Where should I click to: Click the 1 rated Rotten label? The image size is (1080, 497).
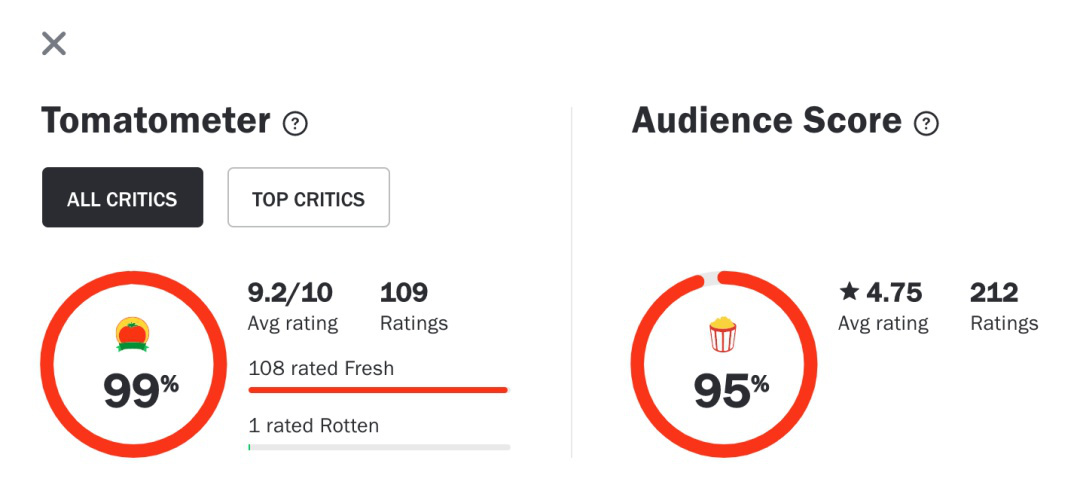click(x=314, y=425)
